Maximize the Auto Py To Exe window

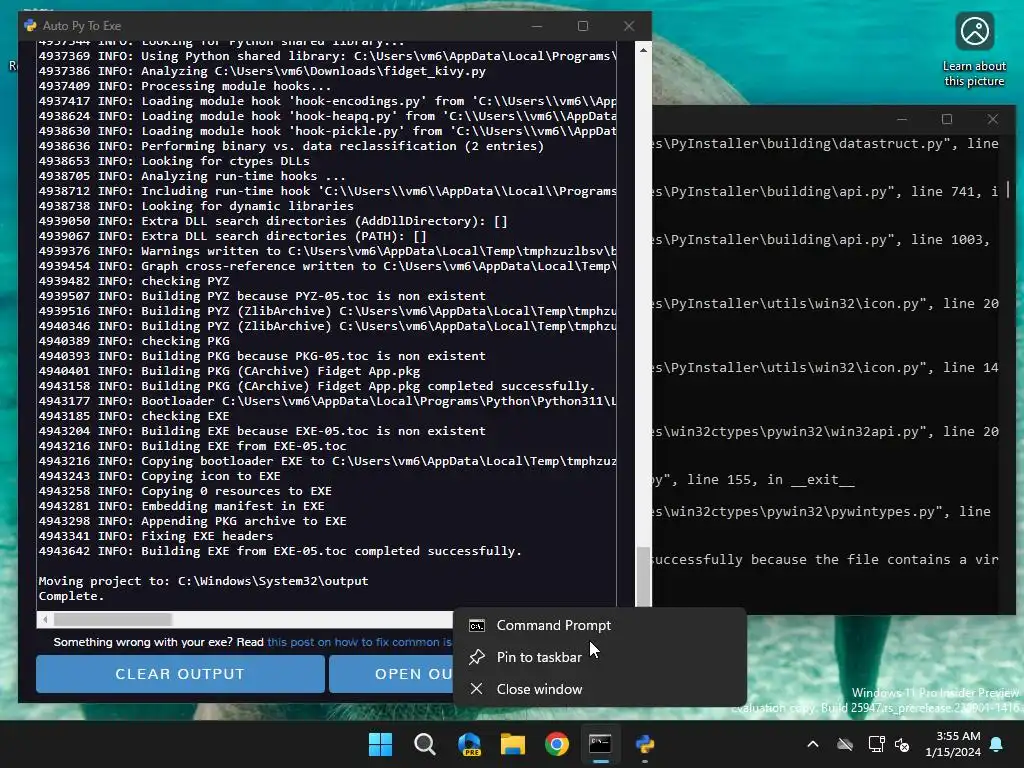(583, 25)
